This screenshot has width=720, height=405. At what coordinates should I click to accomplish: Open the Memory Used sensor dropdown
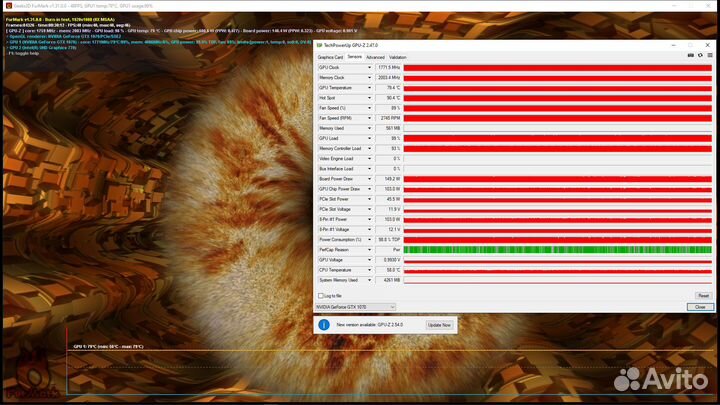tap(369, 128)
